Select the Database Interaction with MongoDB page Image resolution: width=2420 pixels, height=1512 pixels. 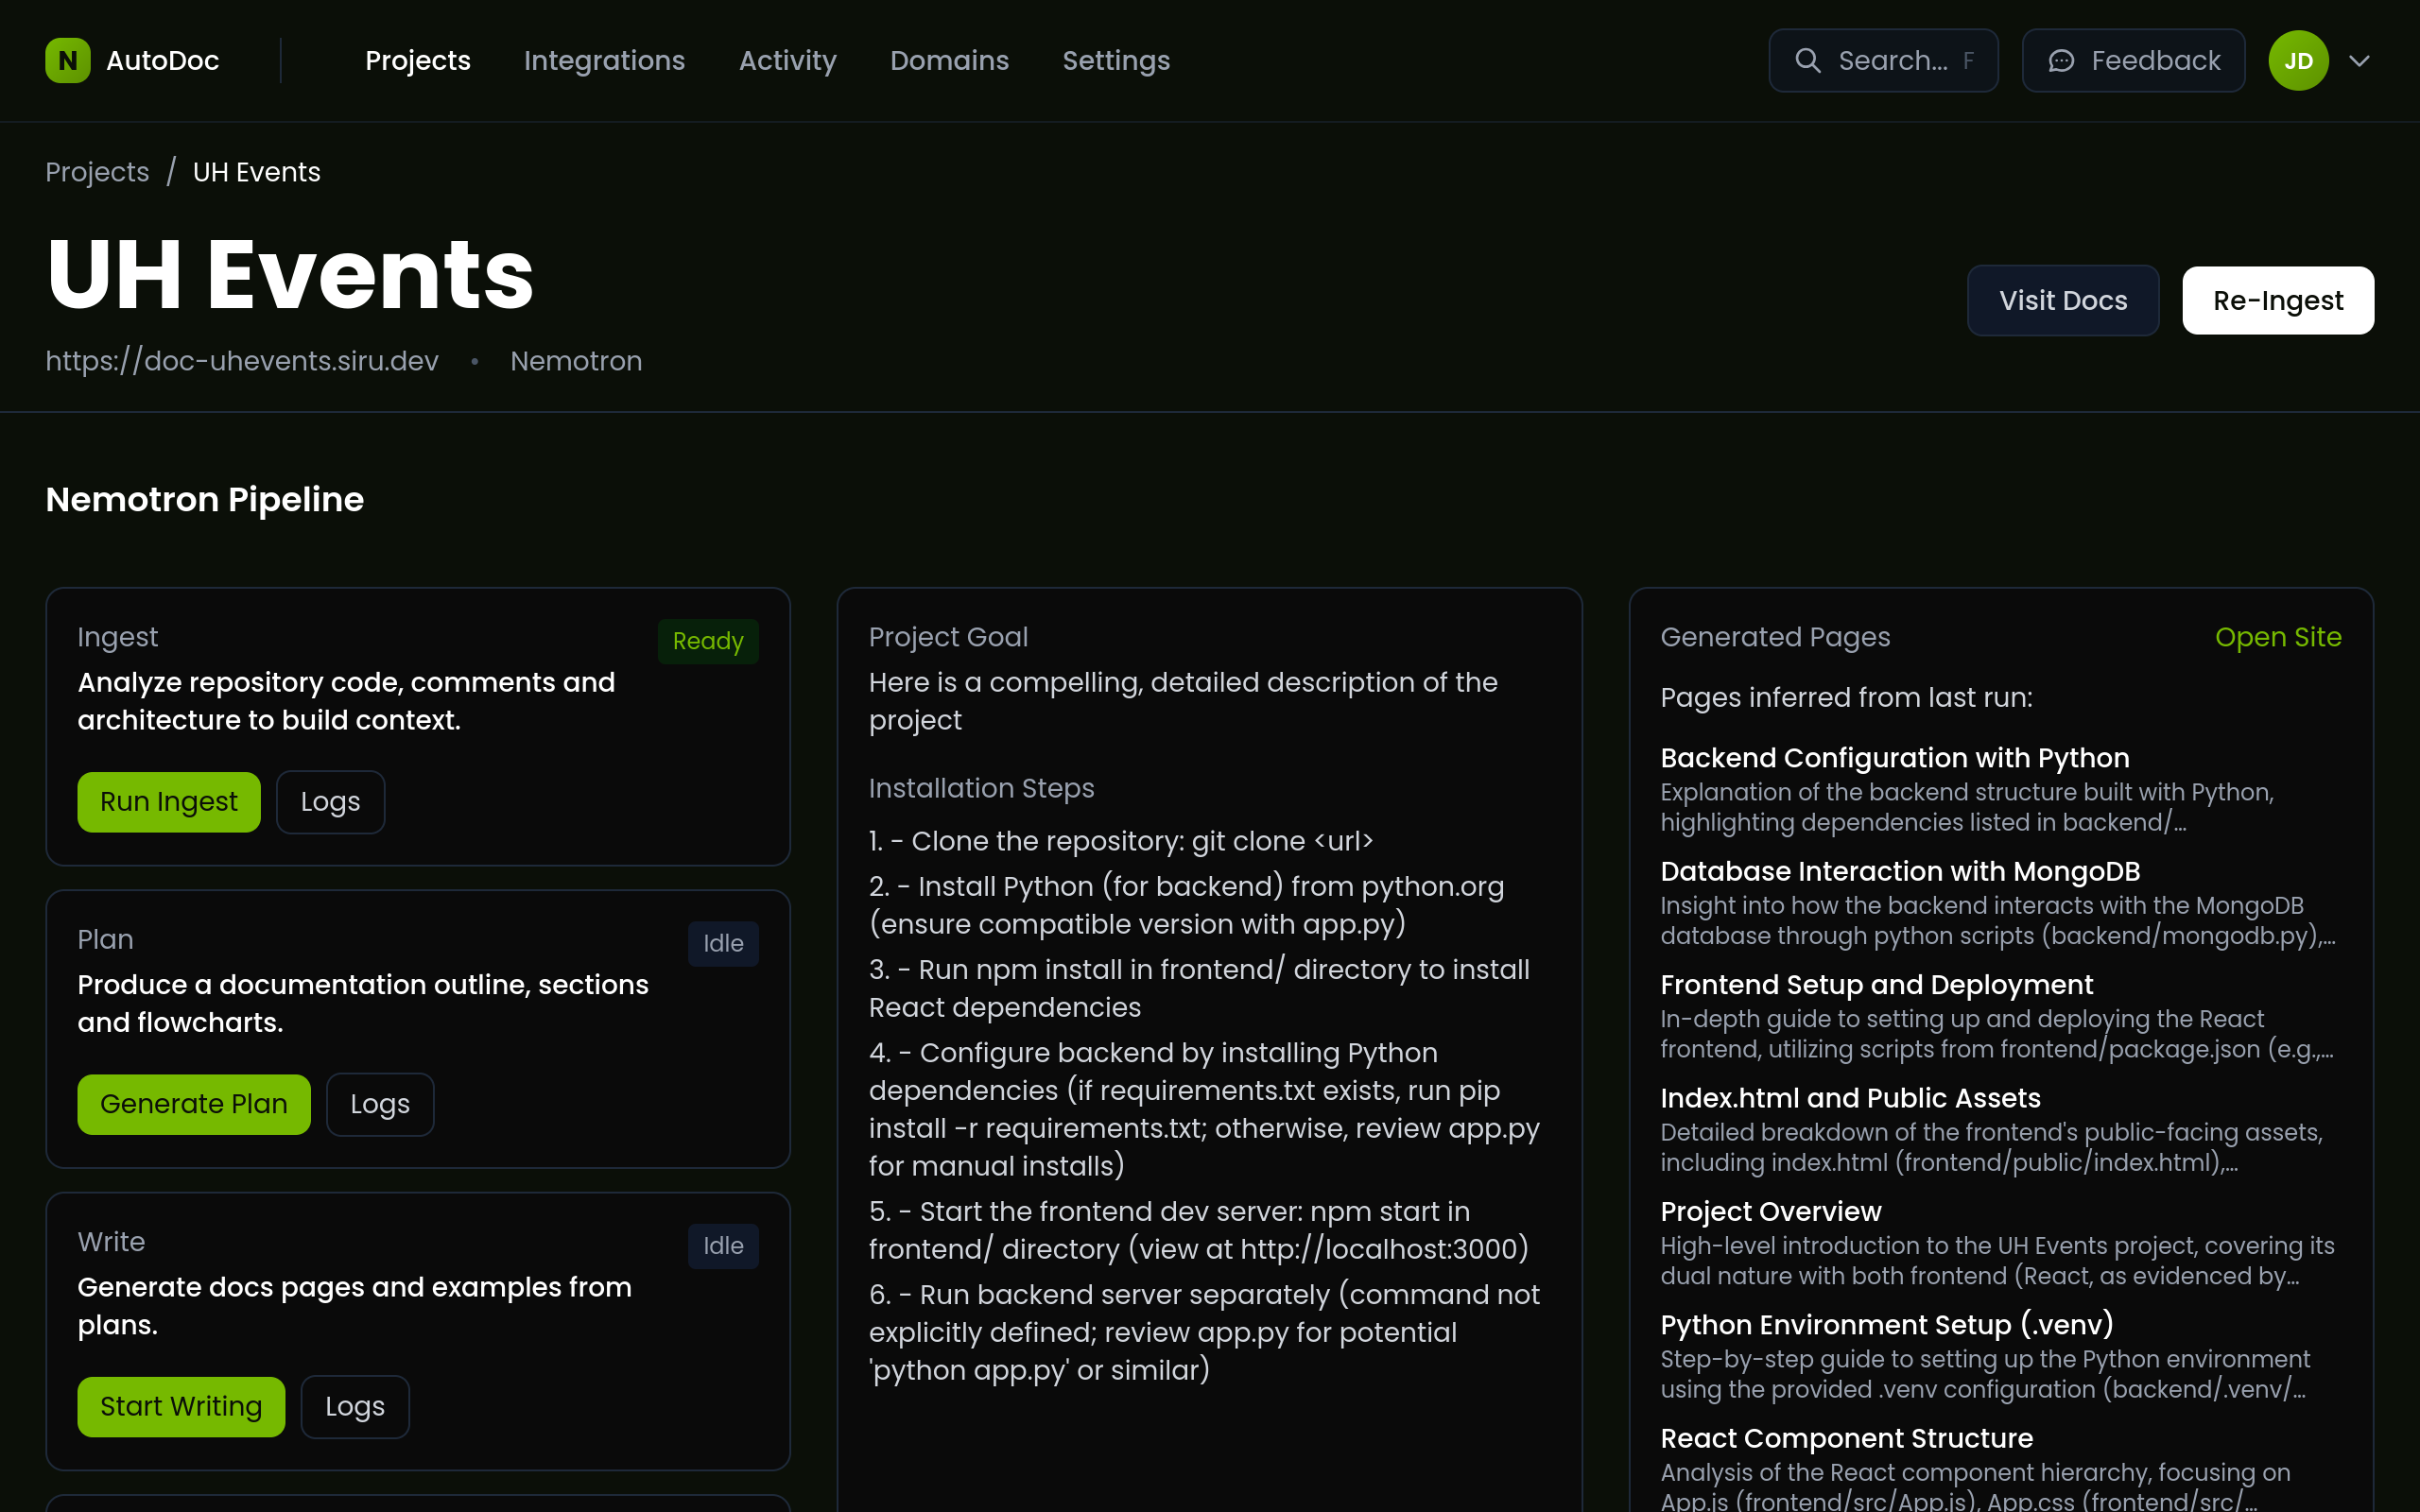[x=1899, y=871]
